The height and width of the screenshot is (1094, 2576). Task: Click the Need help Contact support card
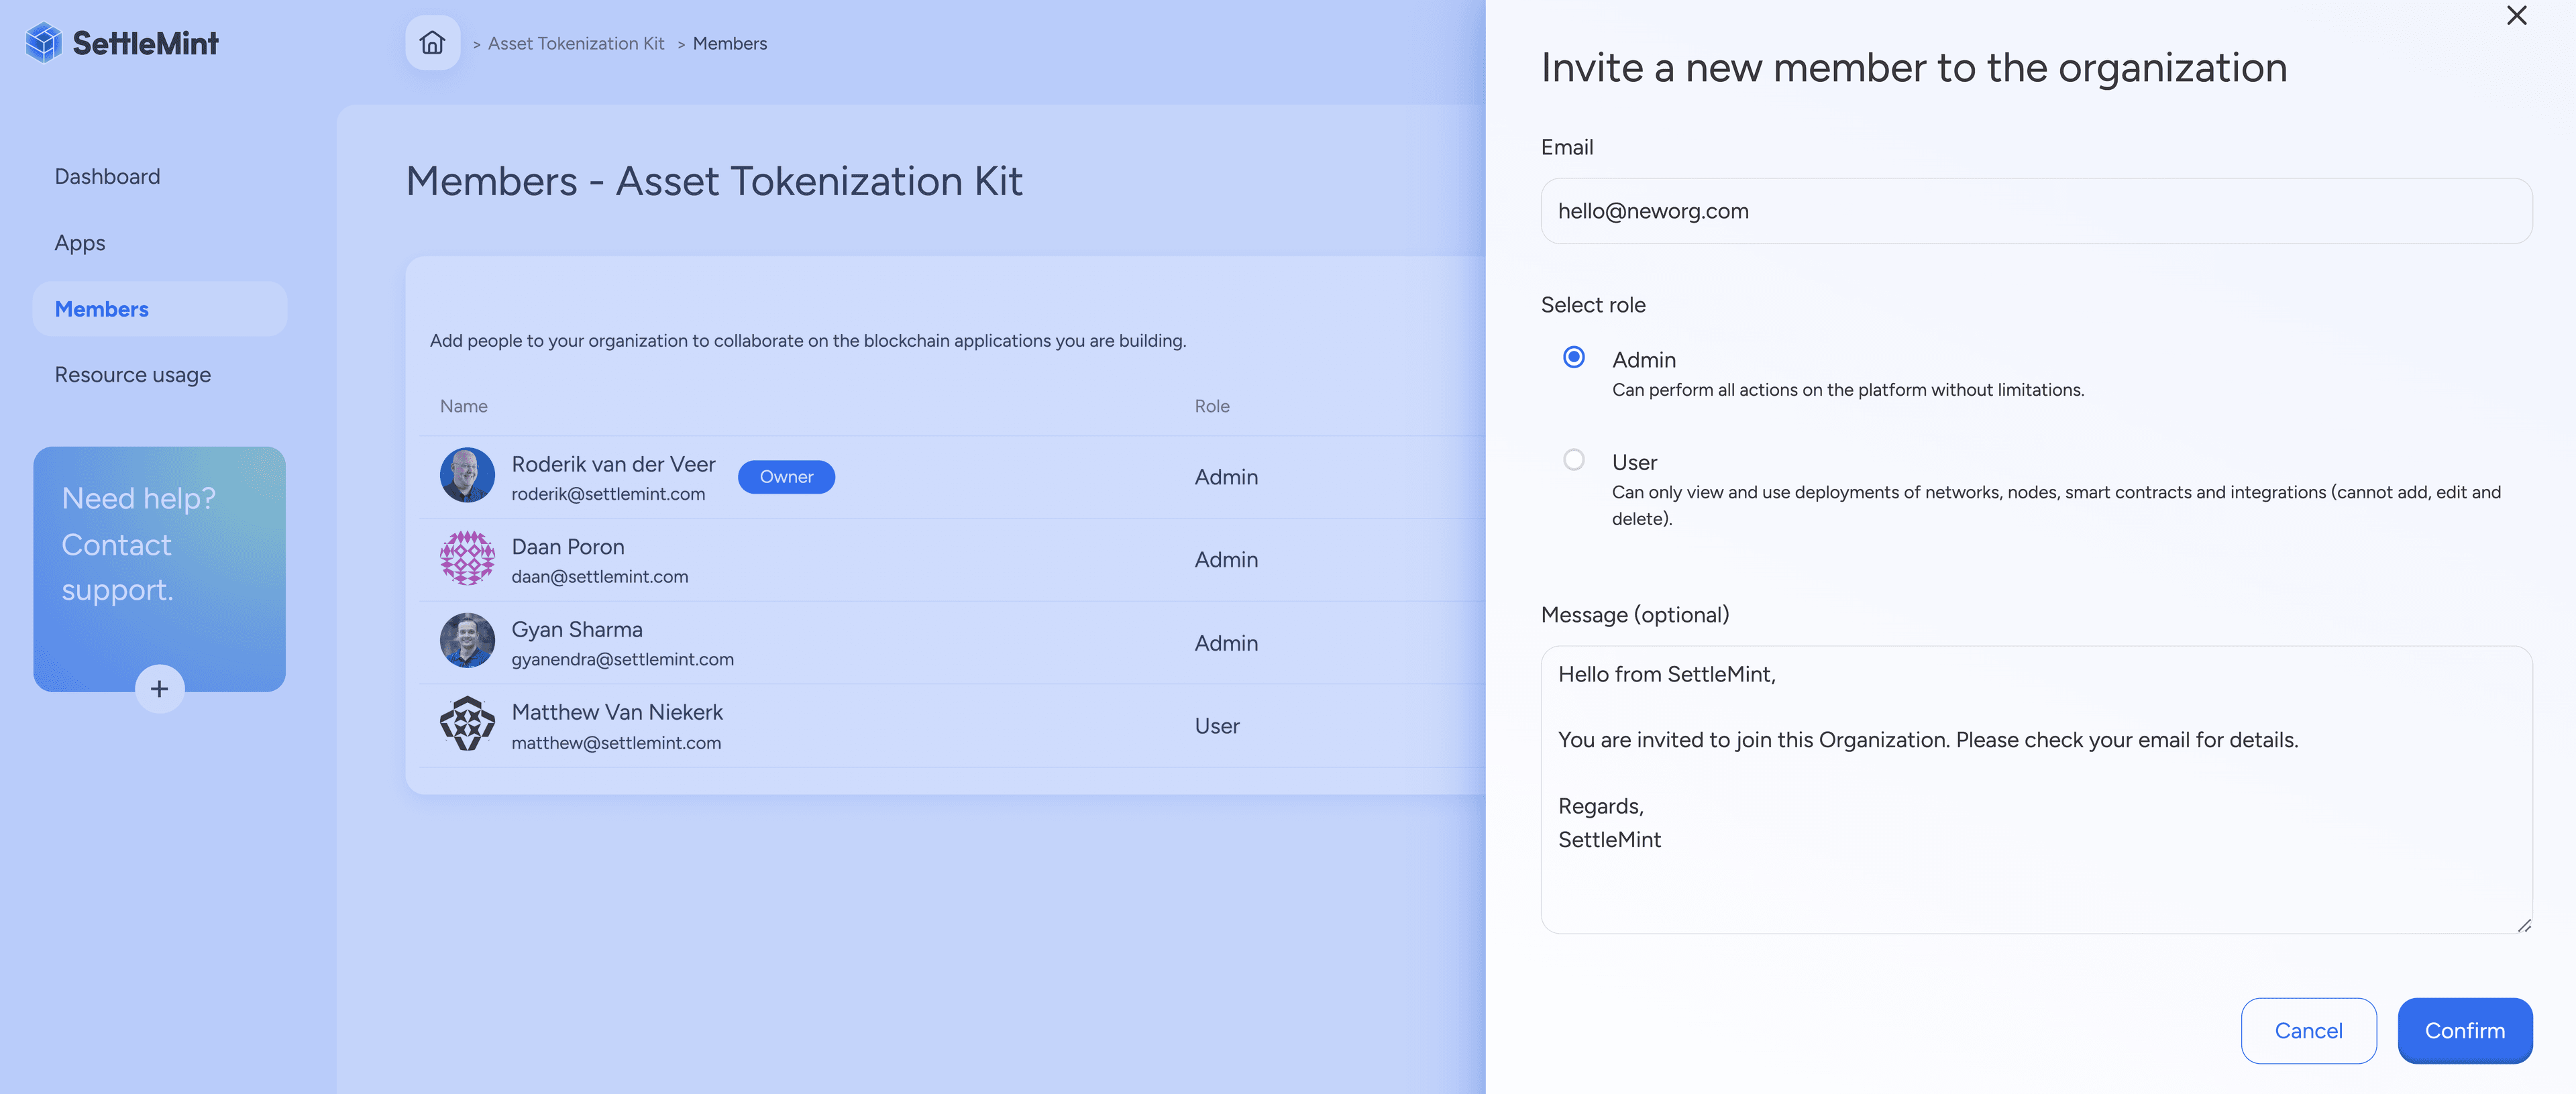pyautogui.click(x=159, y=569)
